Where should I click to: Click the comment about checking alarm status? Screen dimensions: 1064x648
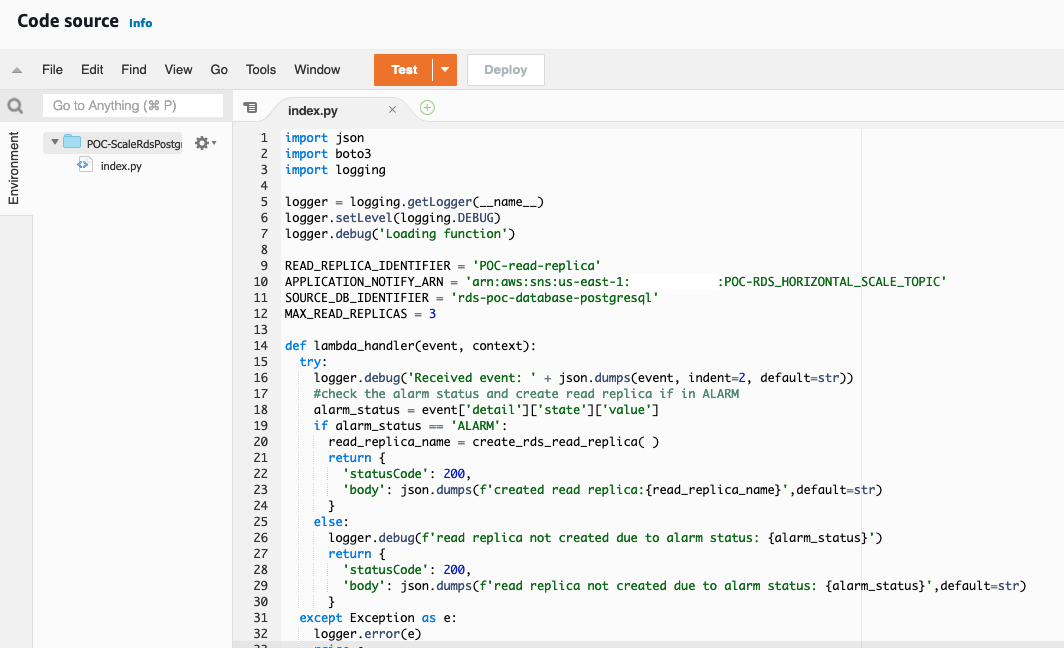526,394
